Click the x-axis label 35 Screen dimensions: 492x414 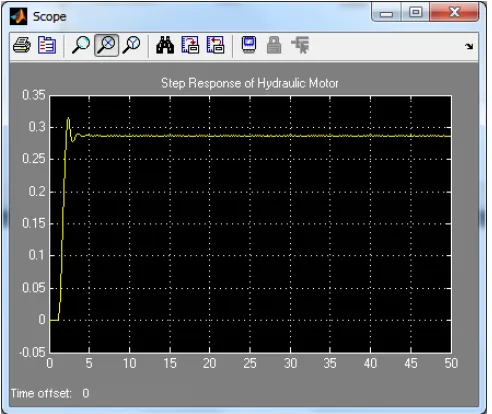(330, 363)
